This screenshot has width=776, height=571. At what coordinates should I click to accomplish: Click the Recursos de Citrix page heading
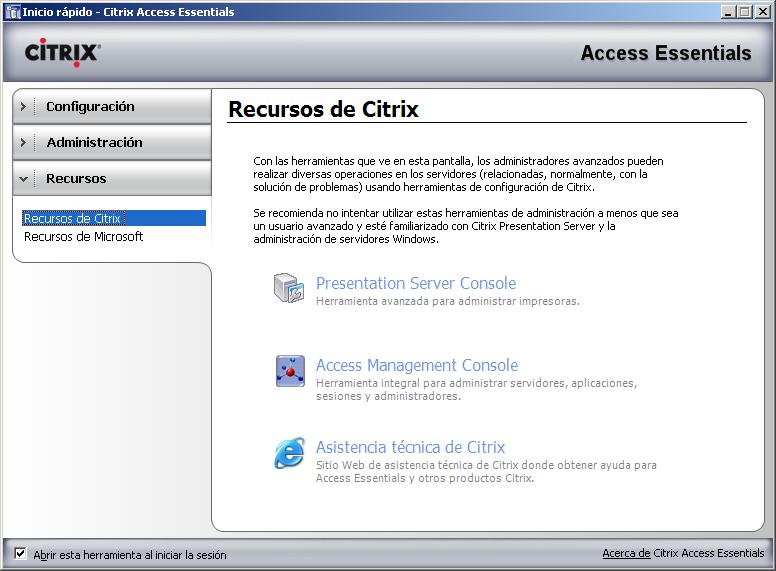[x=324, y=109]
